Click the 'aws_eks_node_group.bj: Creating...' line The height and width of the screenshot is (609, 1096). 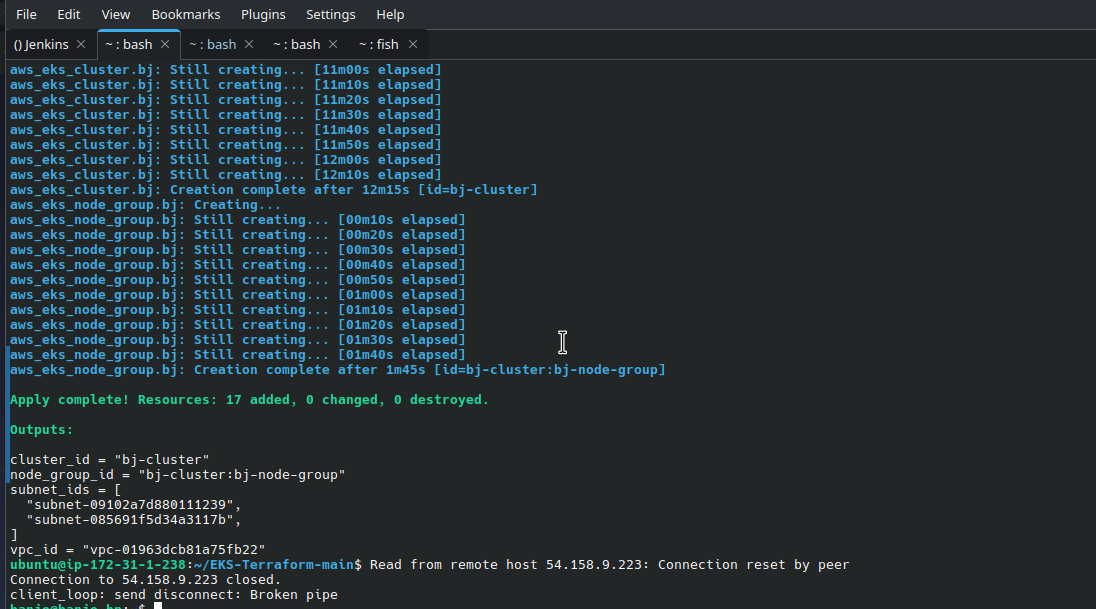pos(145,205)
